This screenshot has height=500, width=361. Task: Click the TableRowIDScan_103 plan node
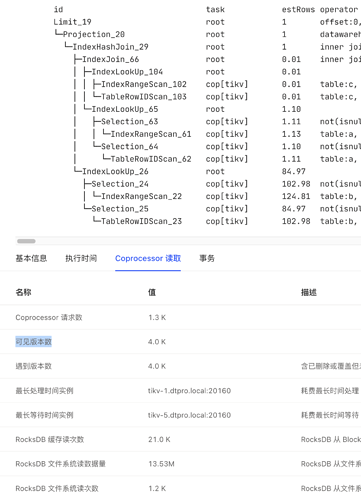[144, 97]
